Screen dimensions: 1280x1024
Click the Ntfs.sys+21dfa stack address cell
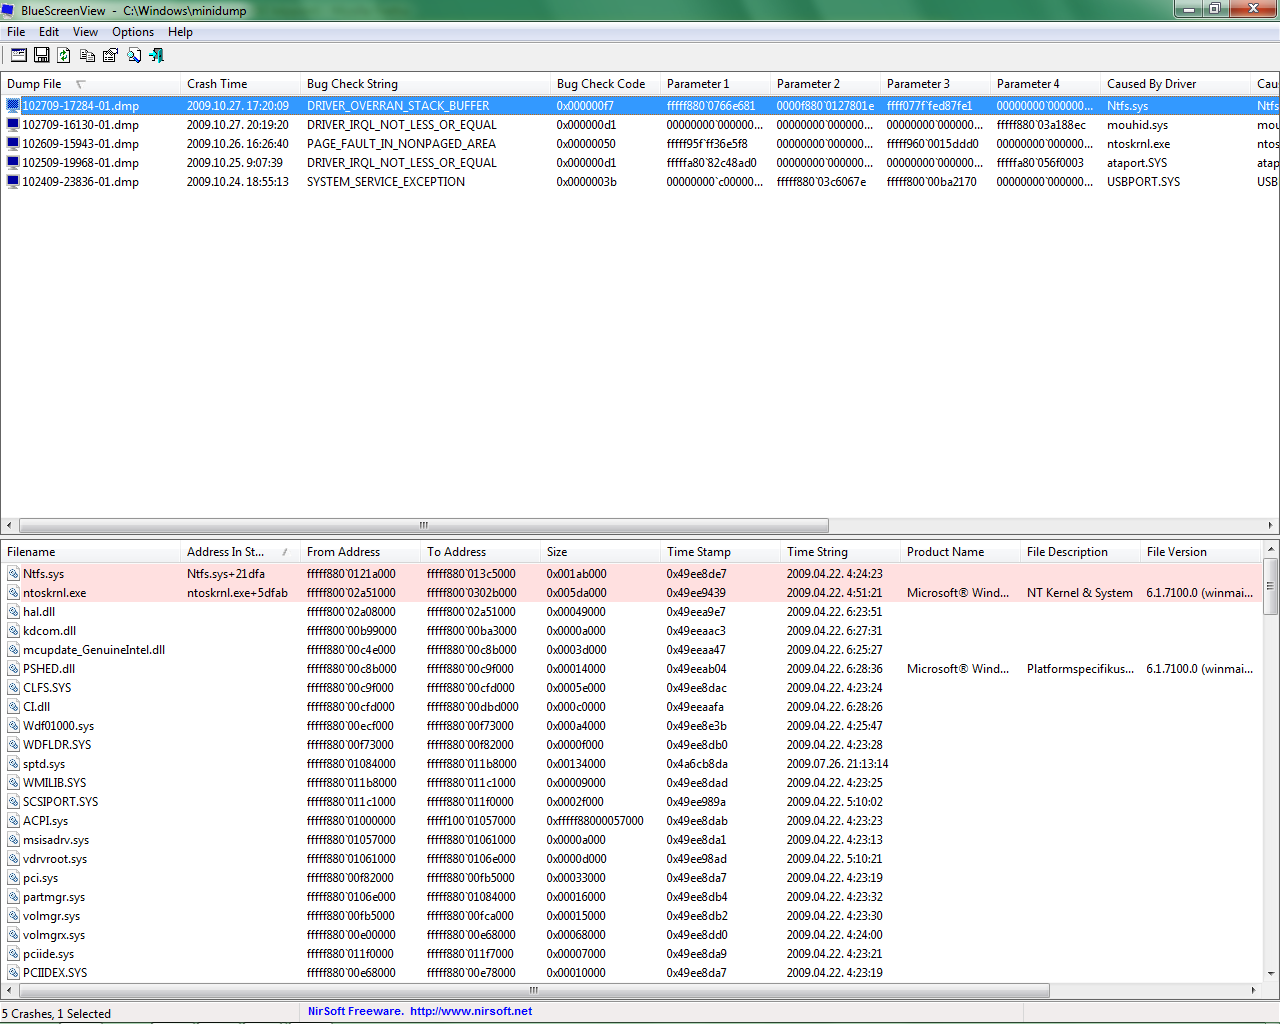226,574
